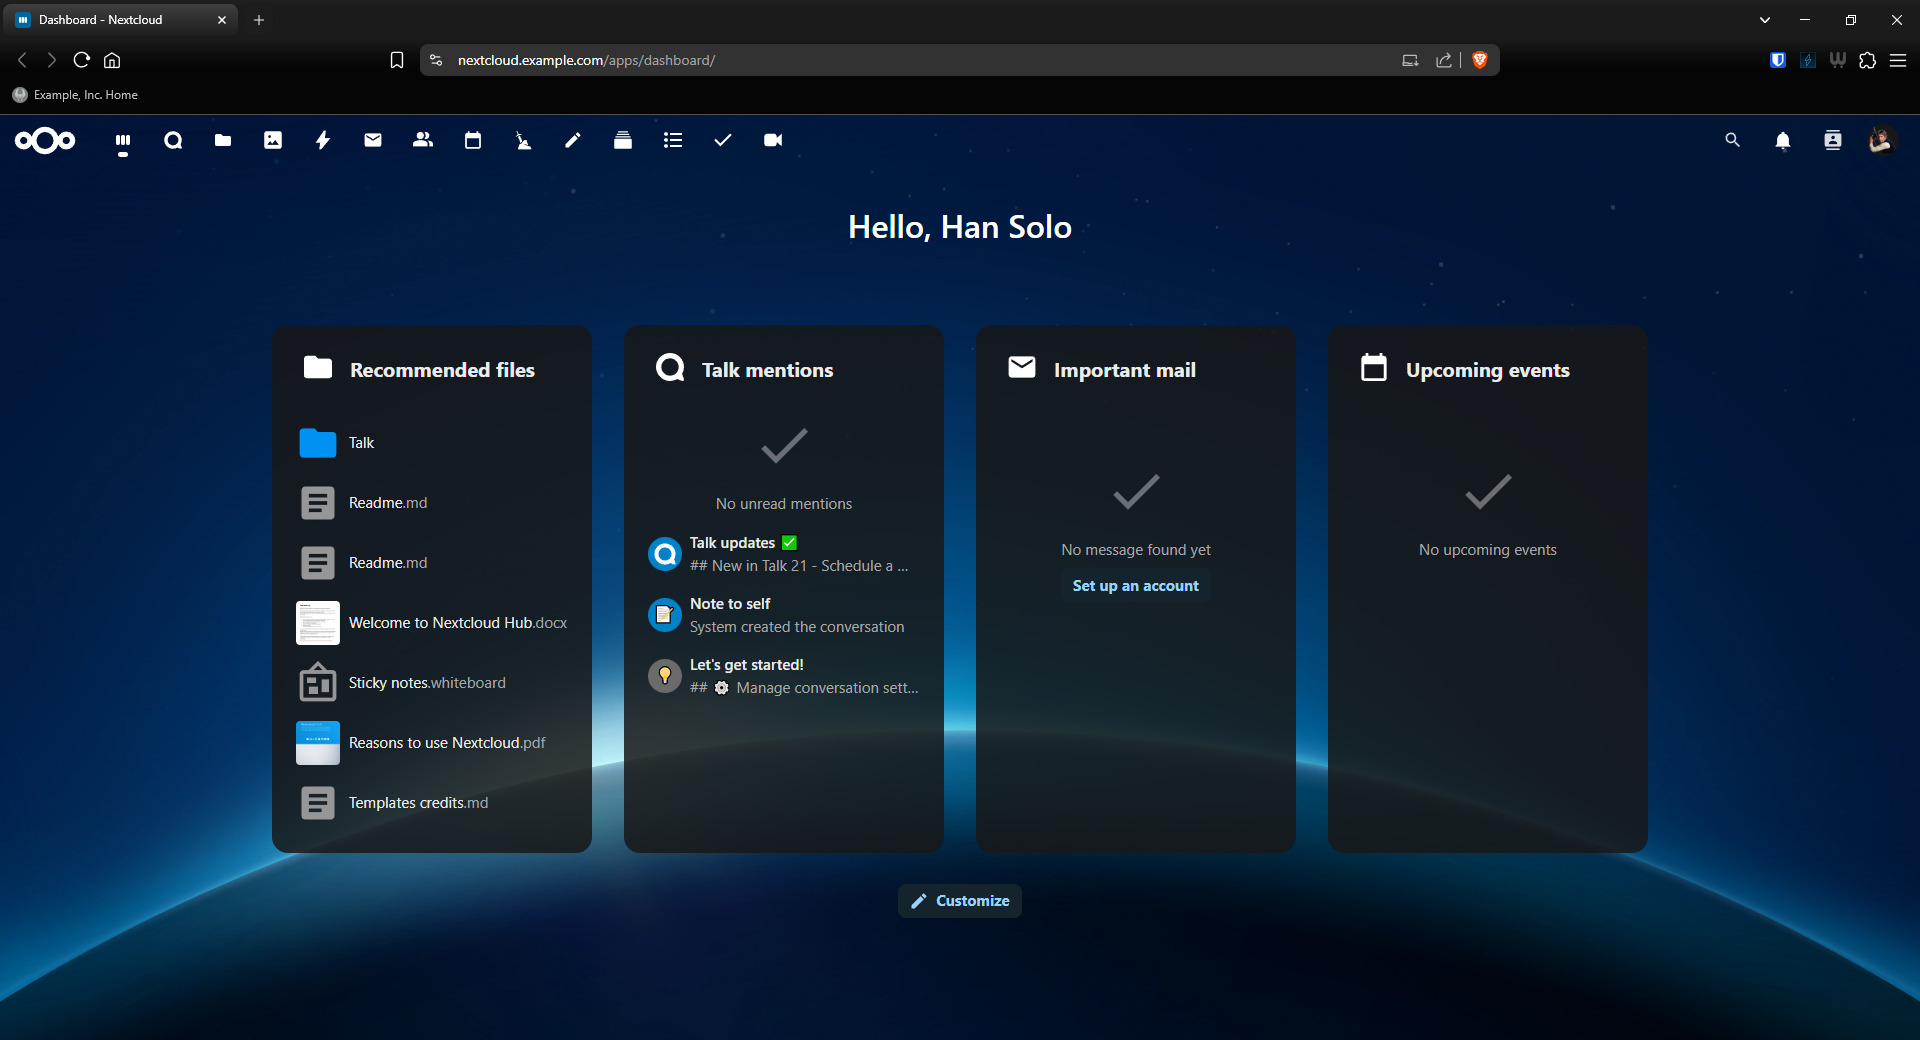This screenshot has height=1040, width=1920.
Task: Open the Activity lightning bolt icon
Action: tap(323, 141)
